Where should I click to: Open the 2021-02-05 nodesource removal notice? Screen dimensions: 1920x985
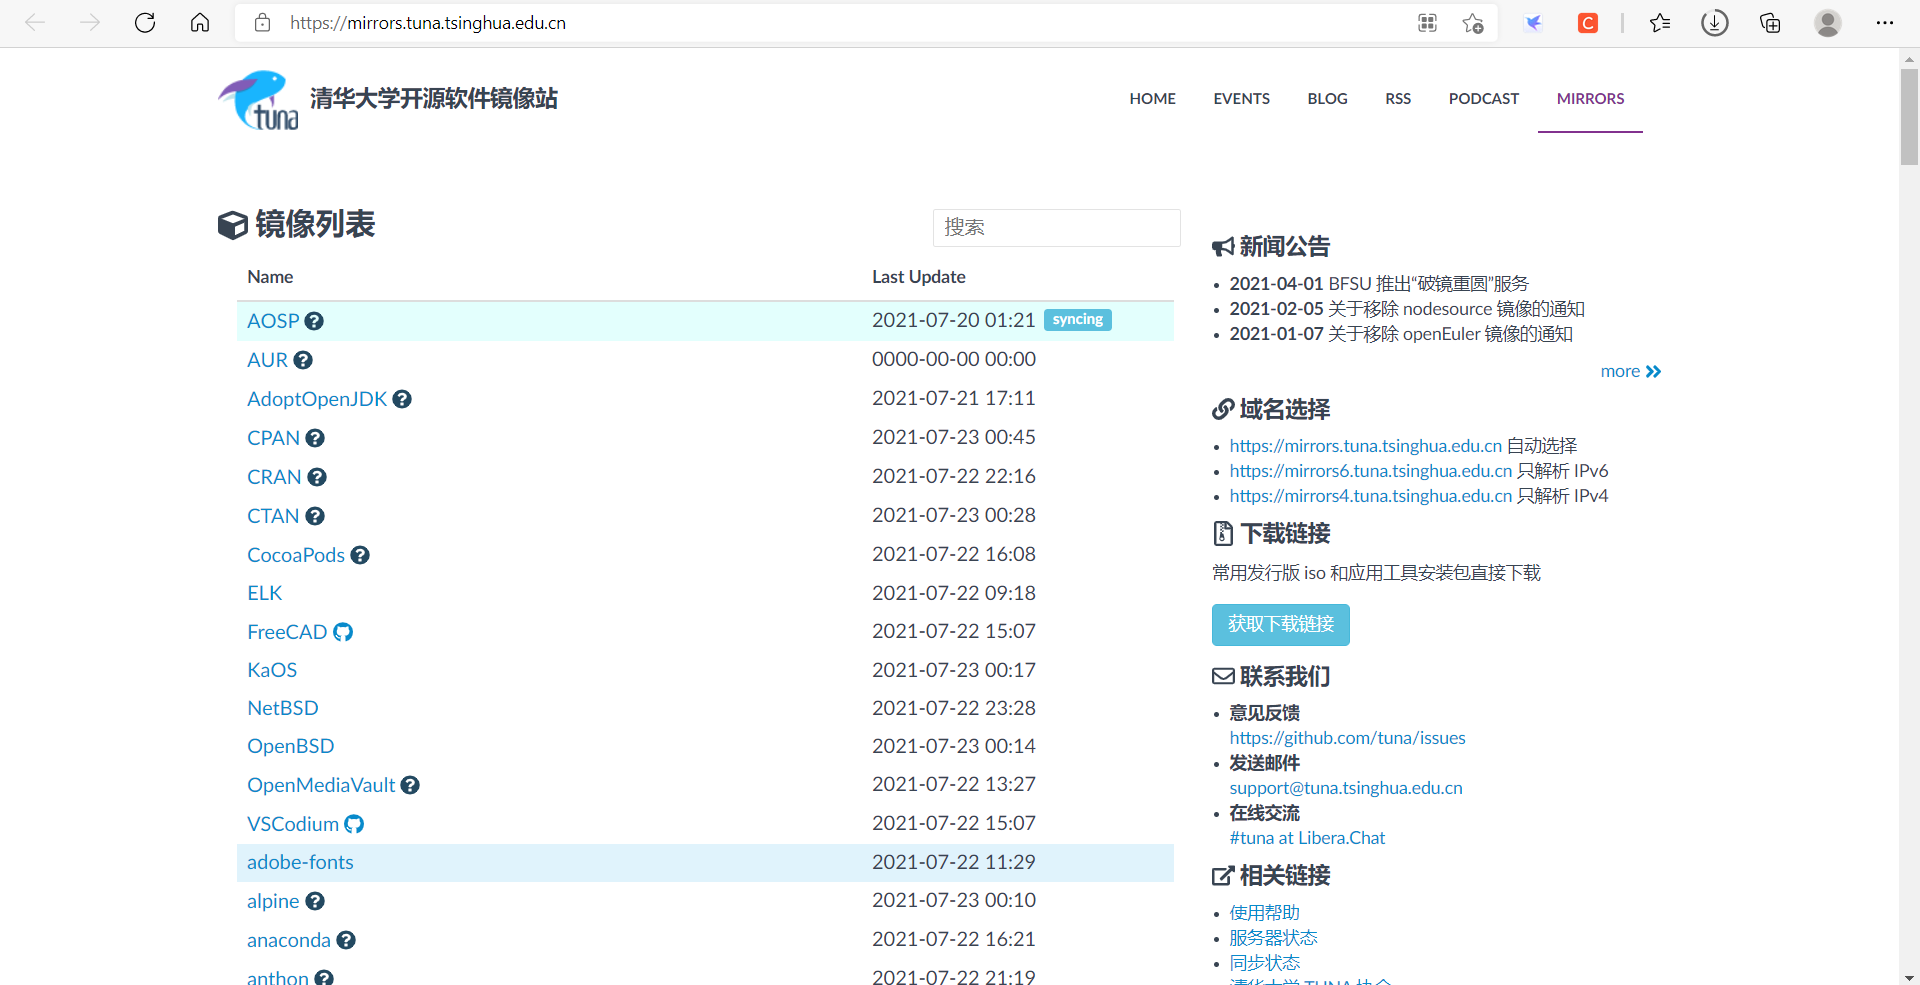[1407, 309]
